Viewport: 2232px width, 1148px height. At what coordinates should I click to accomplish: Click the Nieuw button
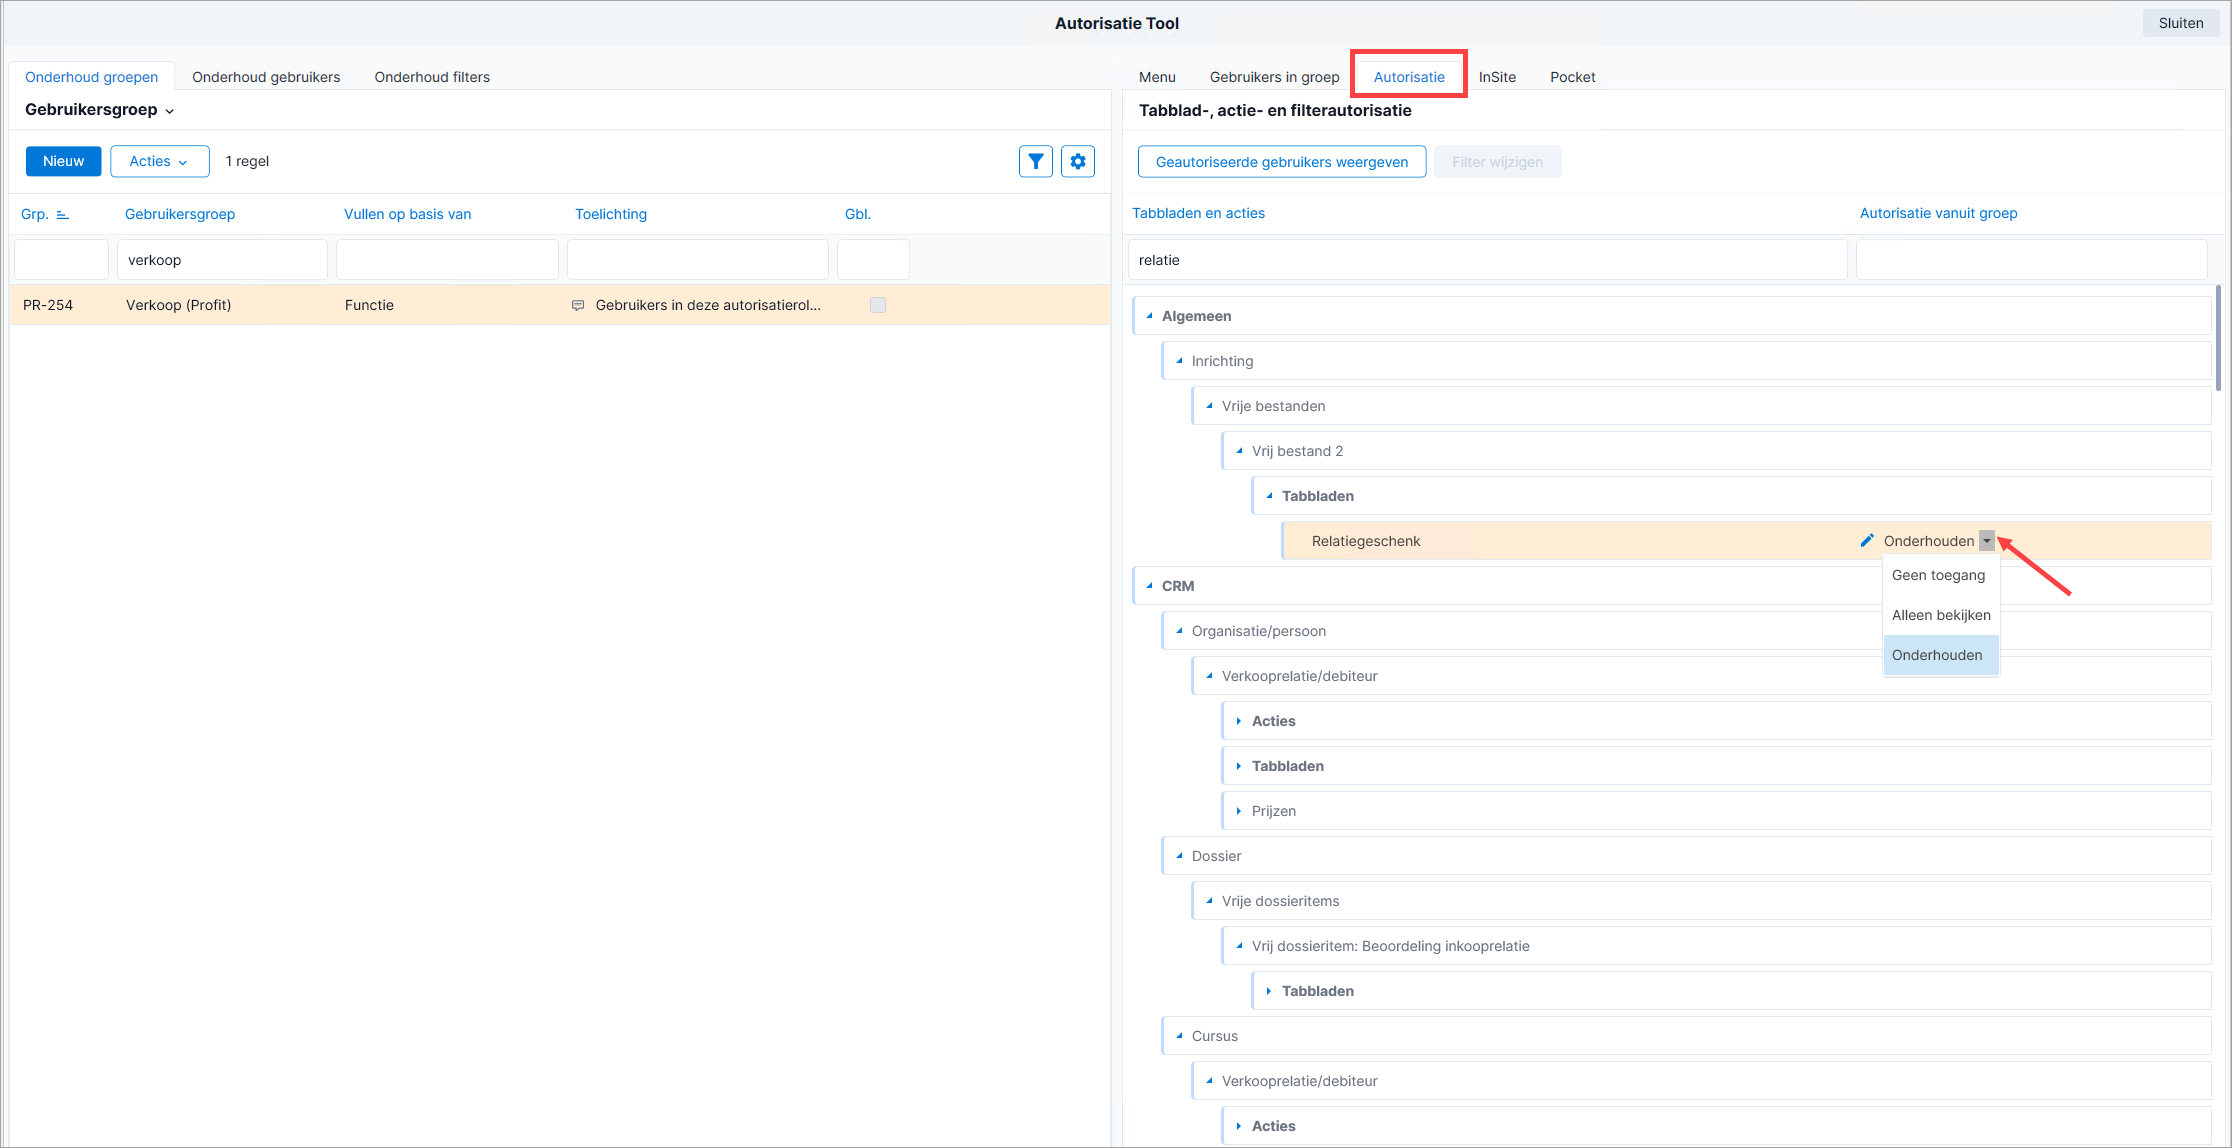click(x=63, y=161)
